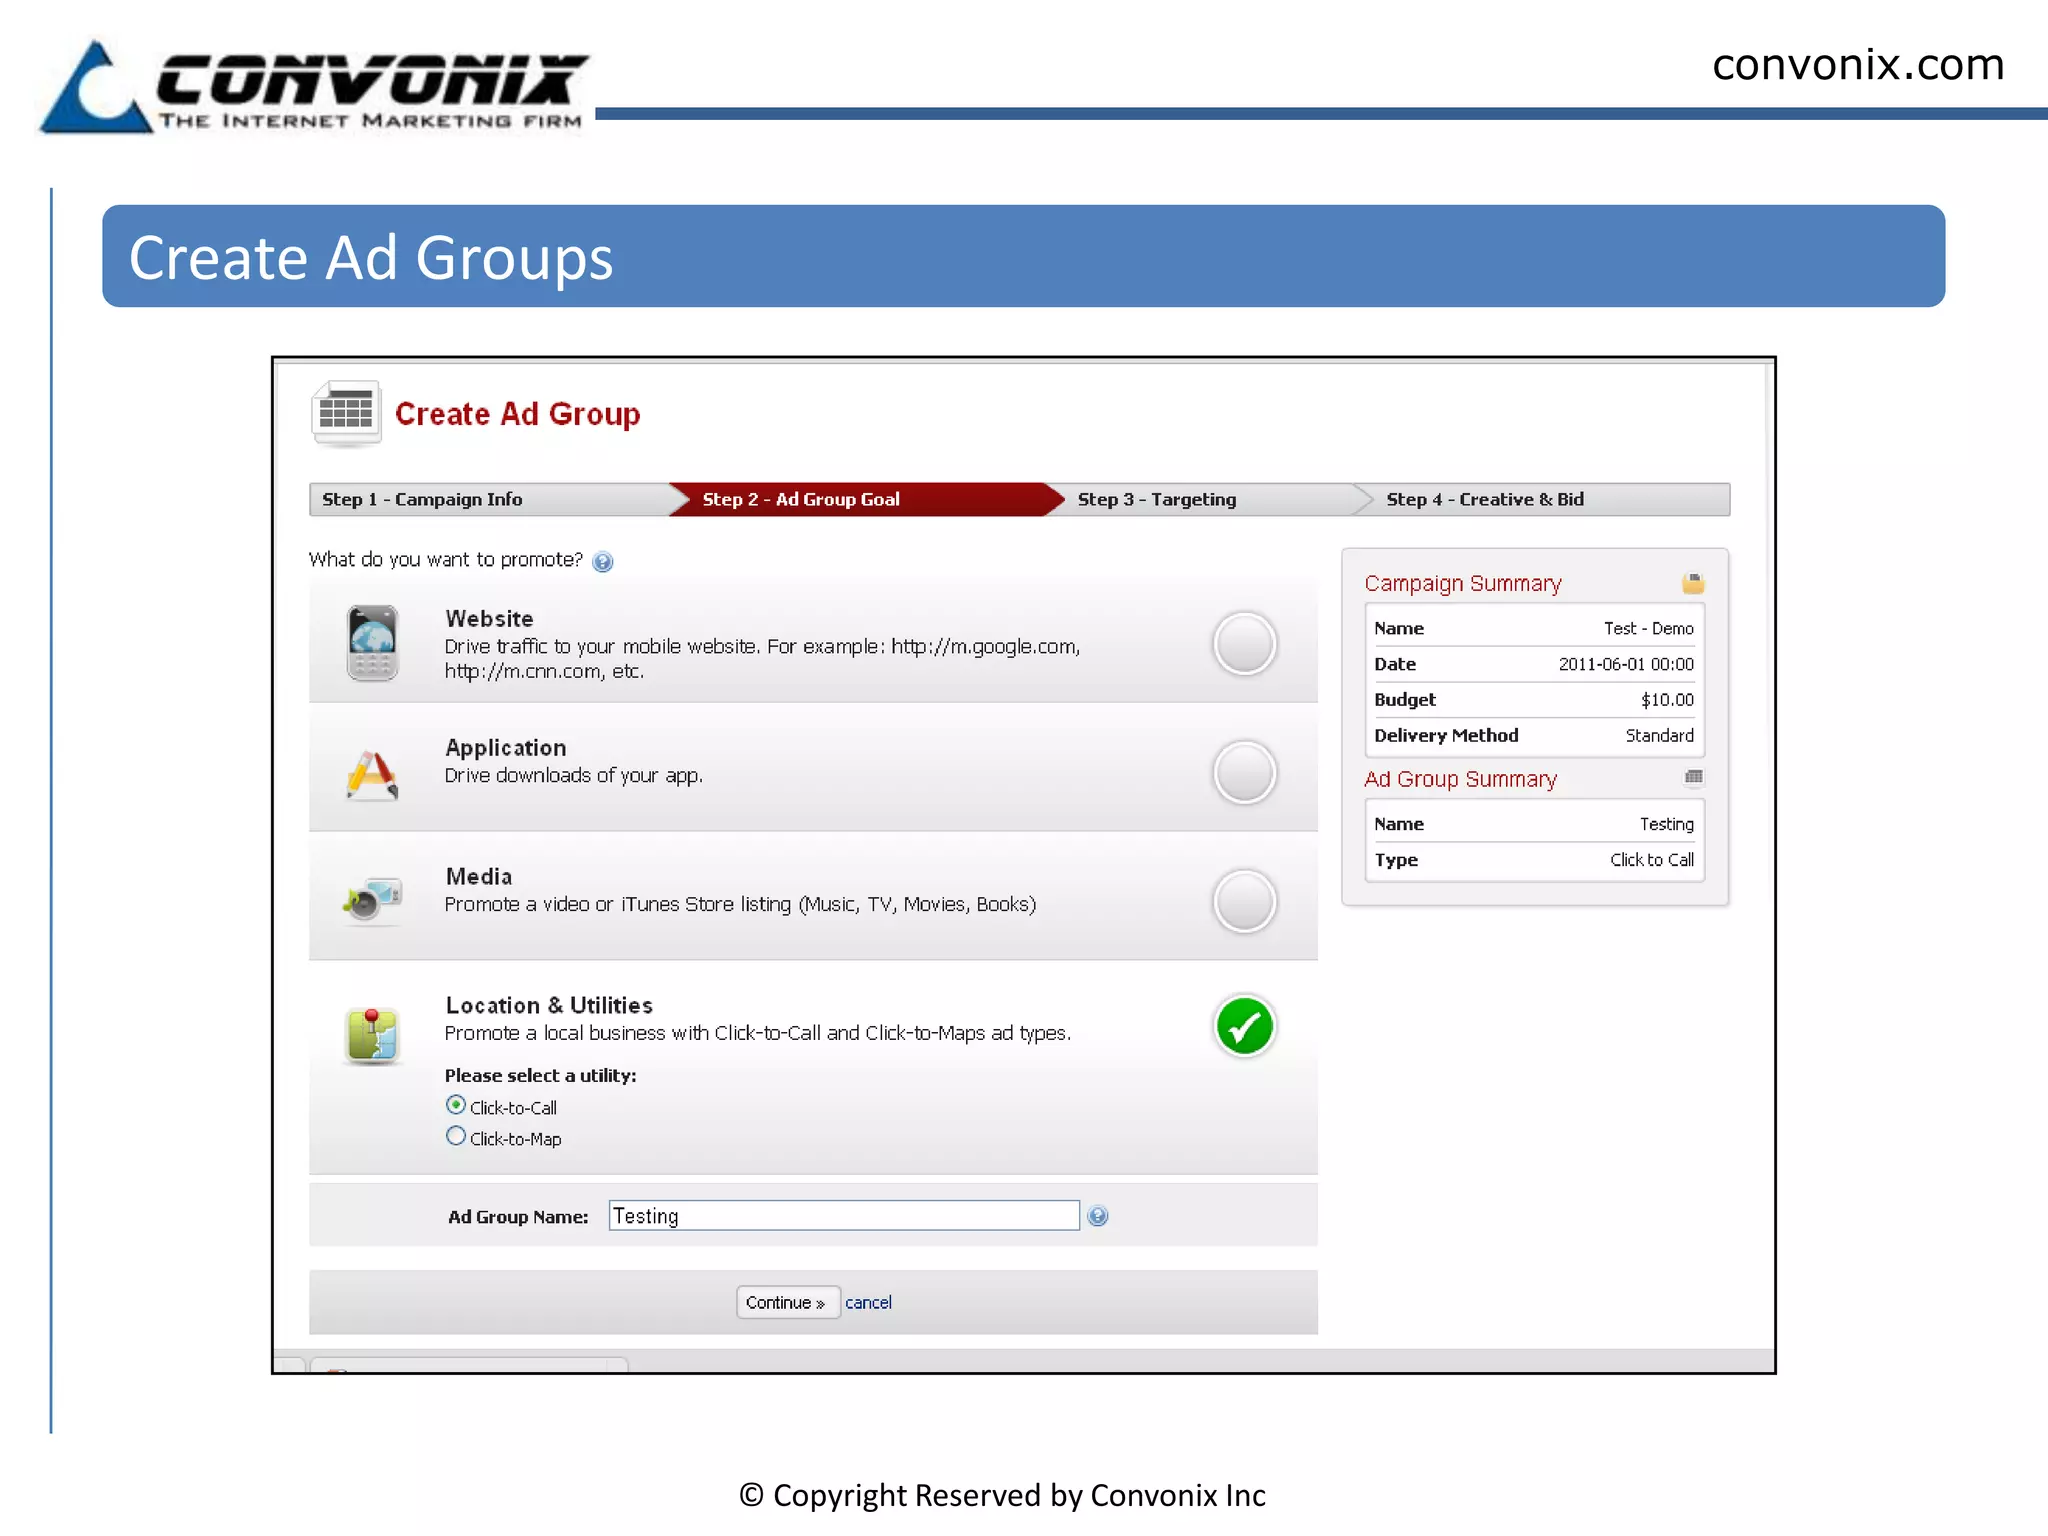Image resolution: width=2048 pixels, height=1536 pixels.
Task: Click the help icon beside promote question
Action: click(x=602, y=561)
